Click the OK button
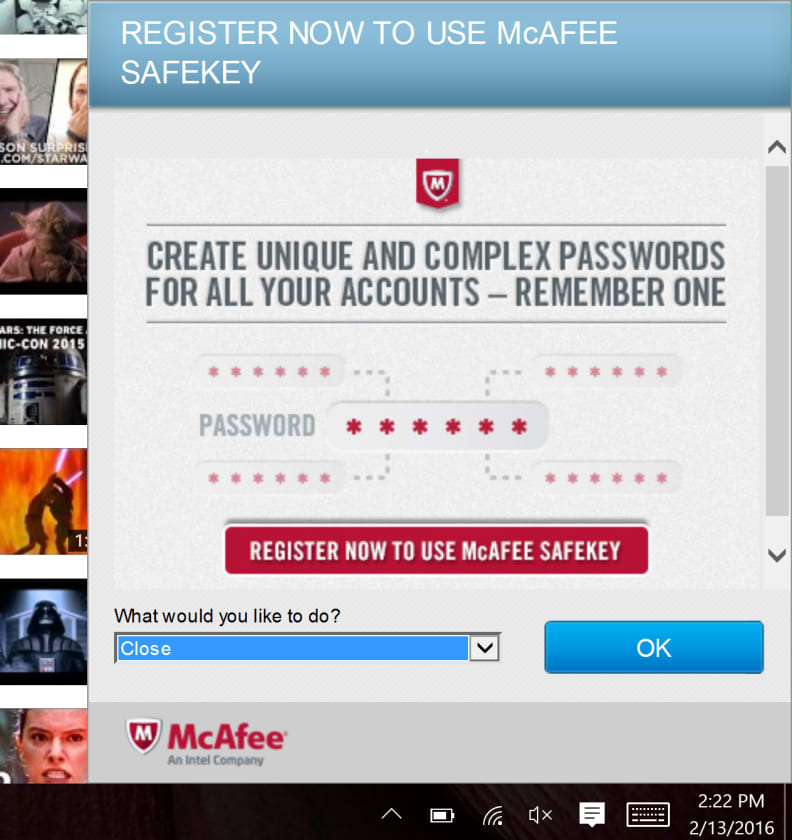Image resolution: width=792 pixels, height=840 pixels. coord(654,647)
